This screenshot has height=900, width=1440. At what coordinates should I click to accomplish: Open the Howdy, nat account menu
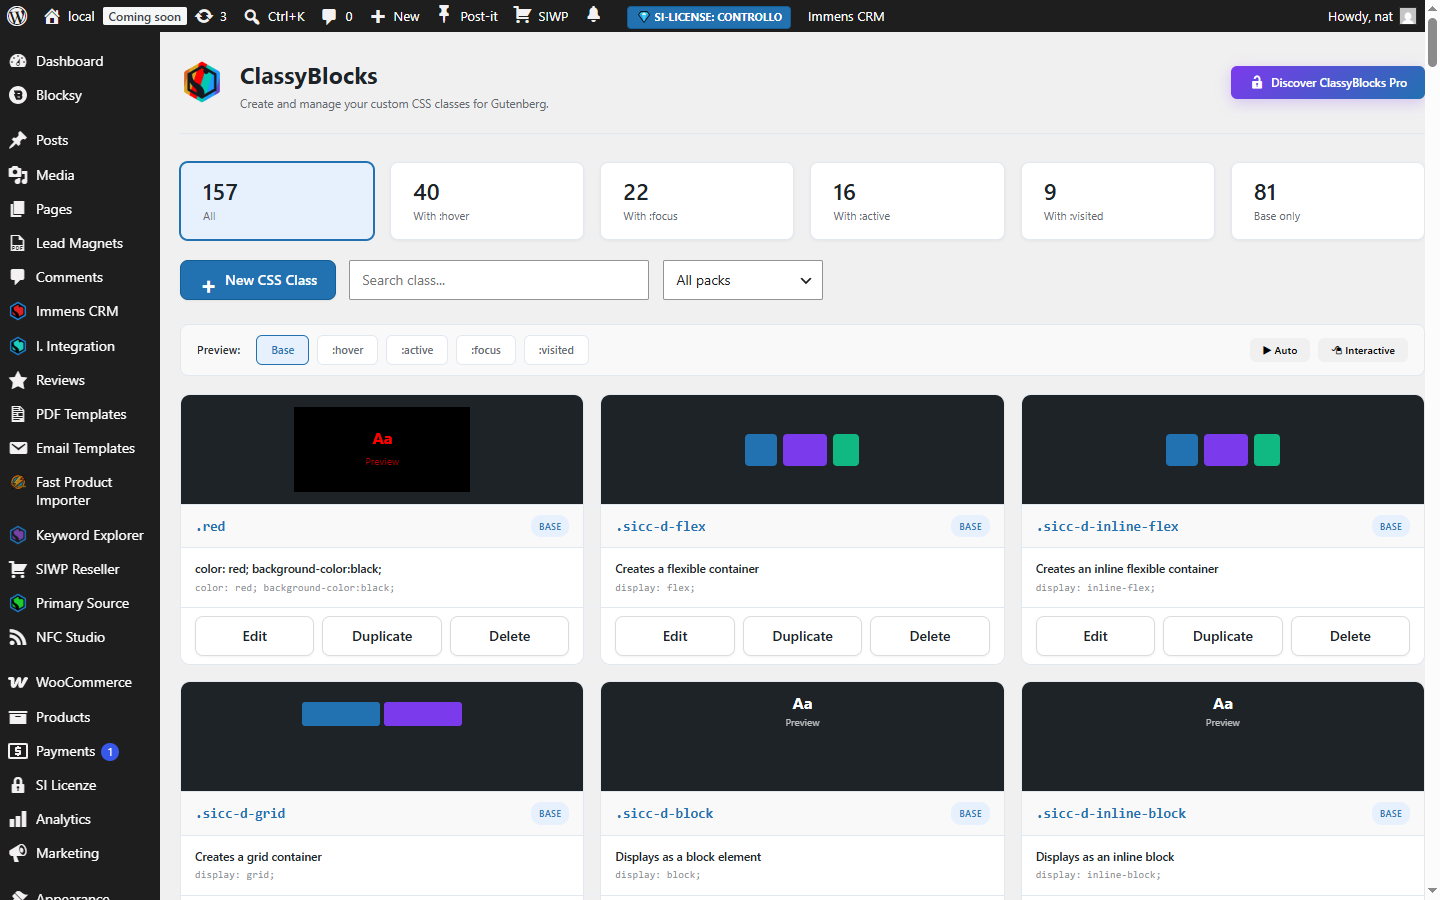pyautogui.click(x=1371, y=16)
